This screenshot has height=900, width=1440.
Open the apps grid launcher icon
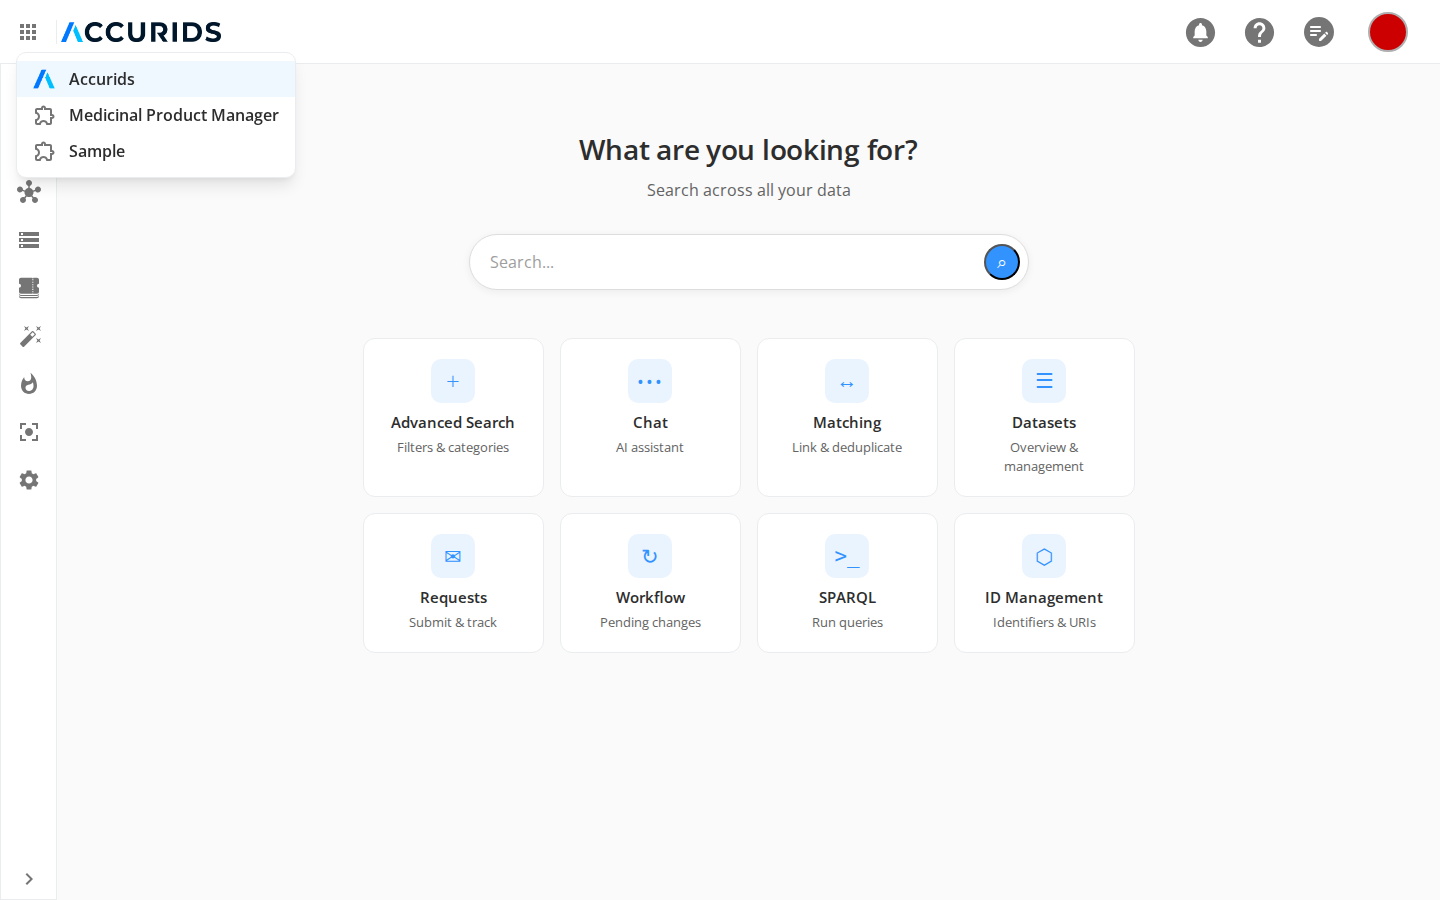[x=28, y=32]
